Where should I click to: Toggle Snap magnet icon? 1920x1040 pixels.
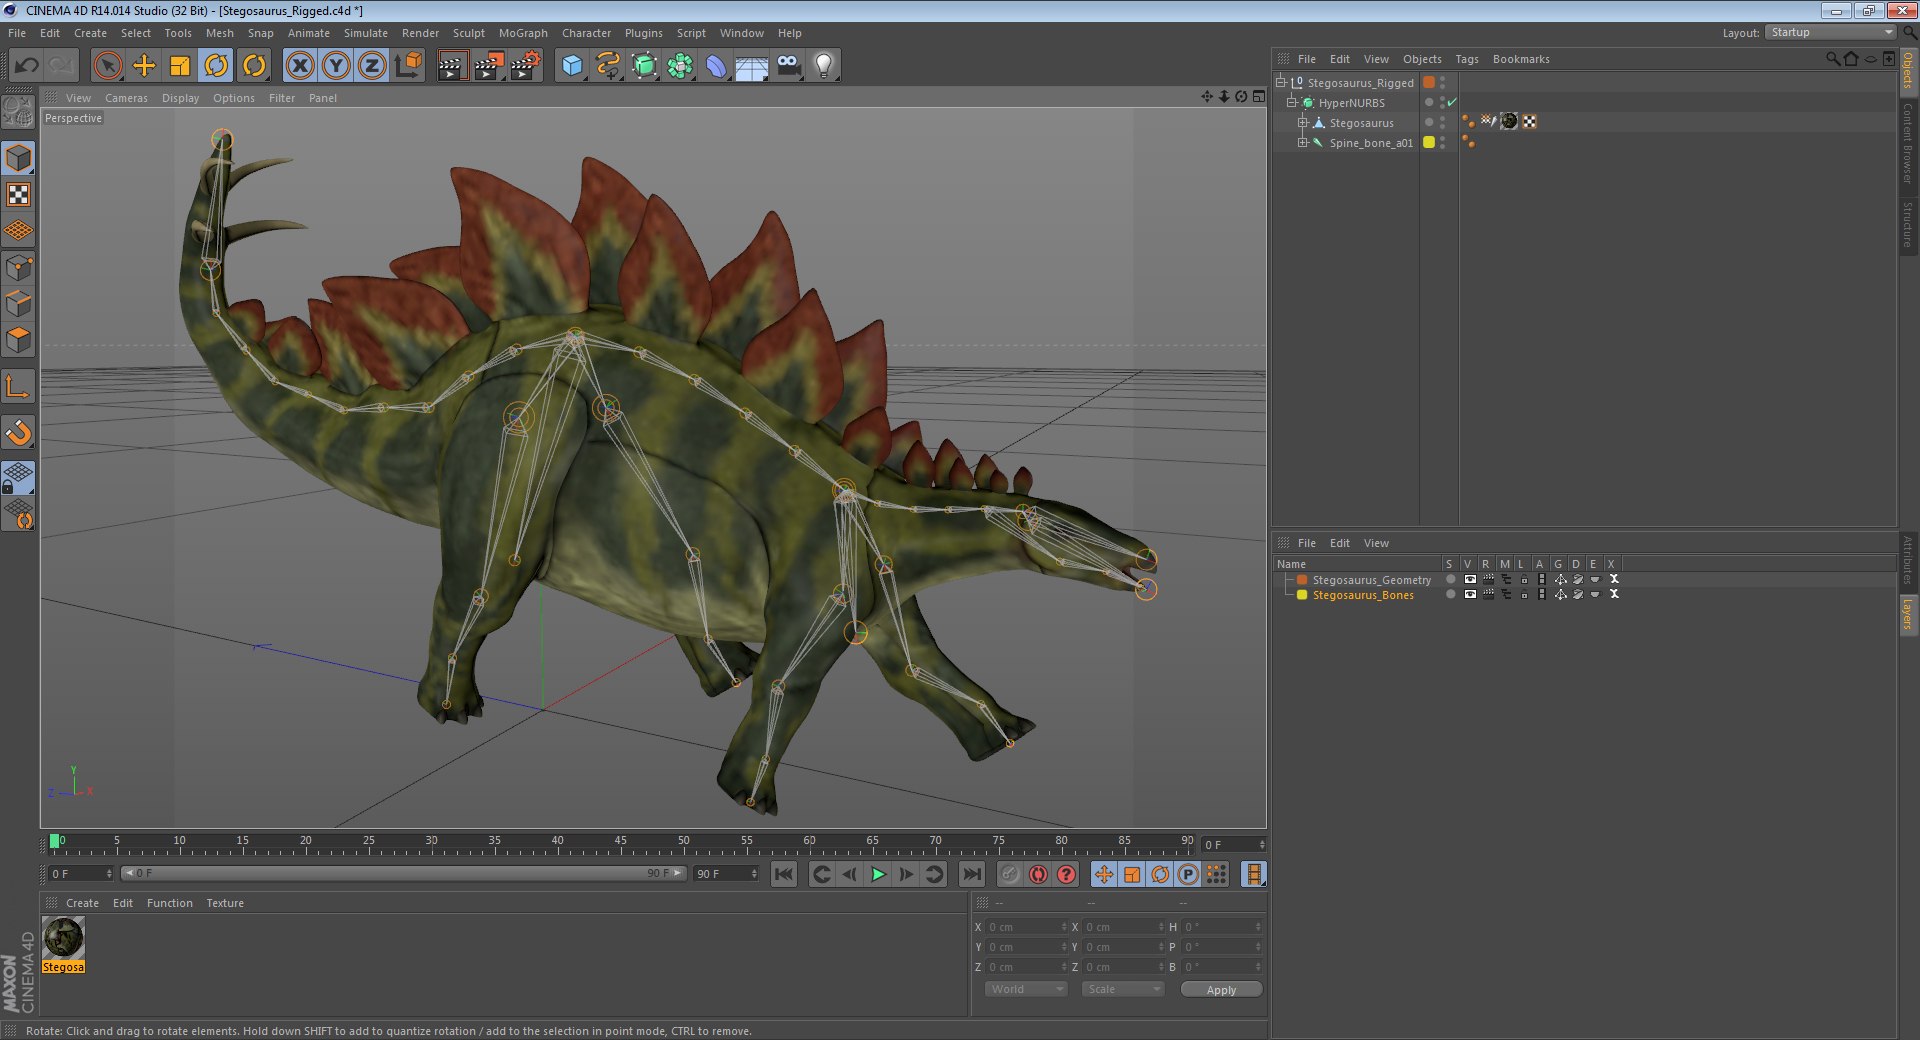tap(18, 432)
